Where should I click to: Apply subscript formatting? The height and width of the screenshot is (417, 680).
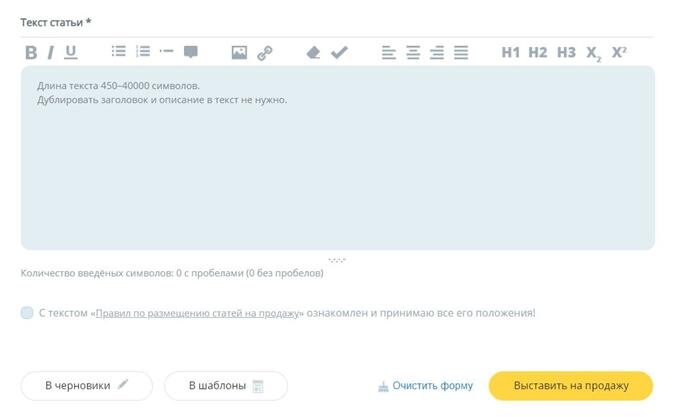(594, 53)
